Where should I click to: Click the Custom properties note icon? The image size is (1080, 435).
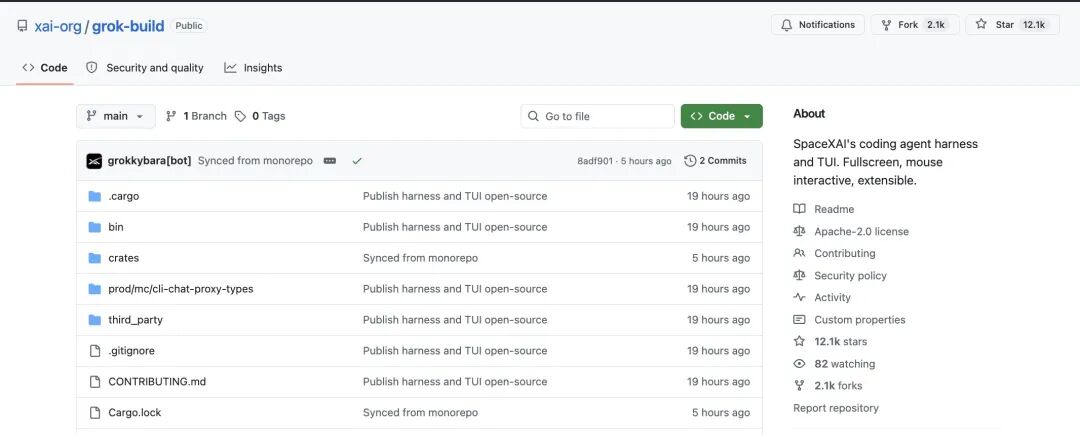pos(799,319)
